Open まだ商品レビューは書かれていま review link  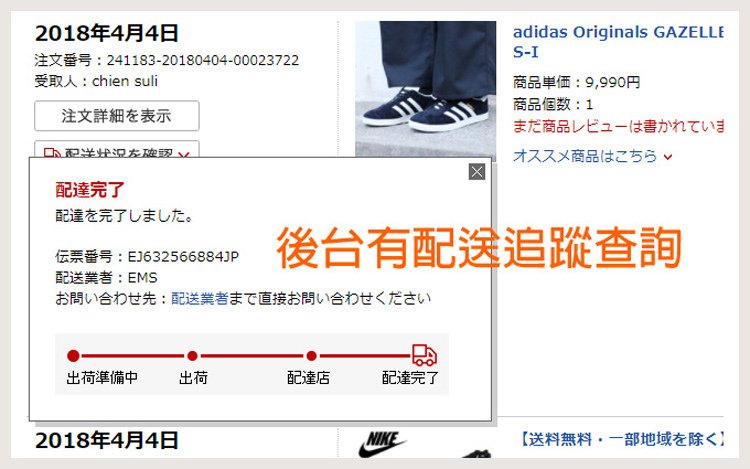(x=618, y=126)
